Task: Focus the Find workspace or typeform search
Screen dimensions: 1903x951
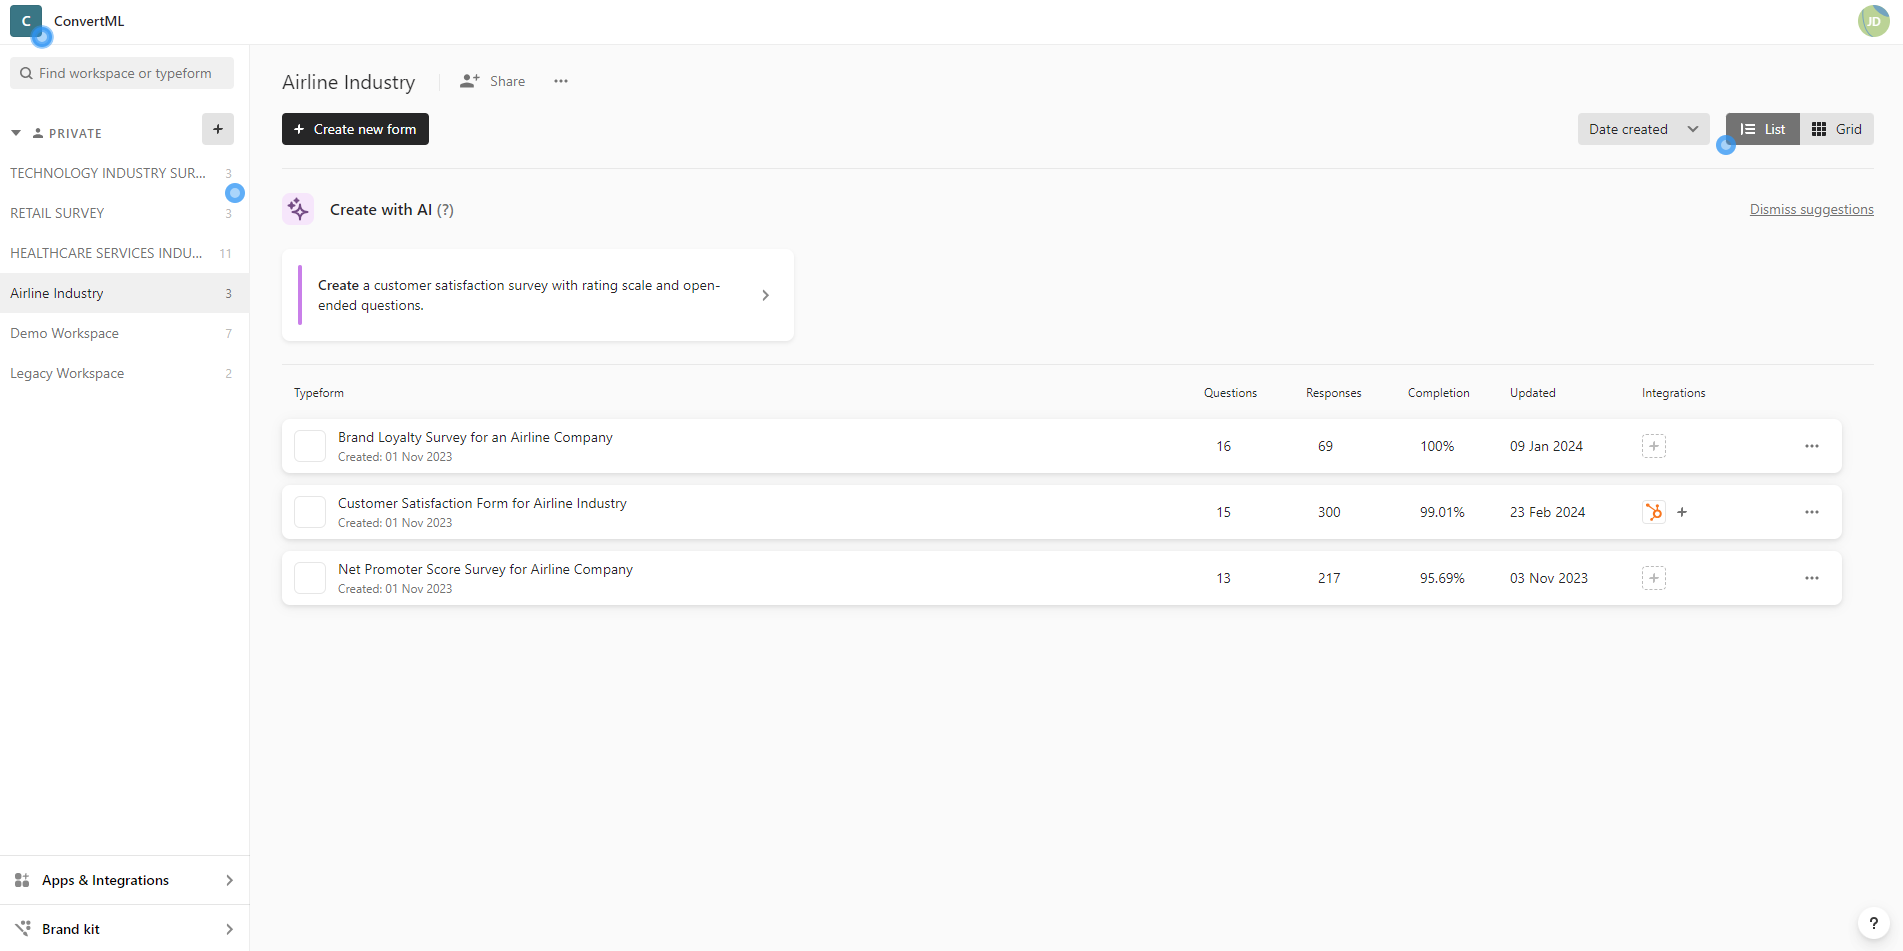Action: coord(122,73)
